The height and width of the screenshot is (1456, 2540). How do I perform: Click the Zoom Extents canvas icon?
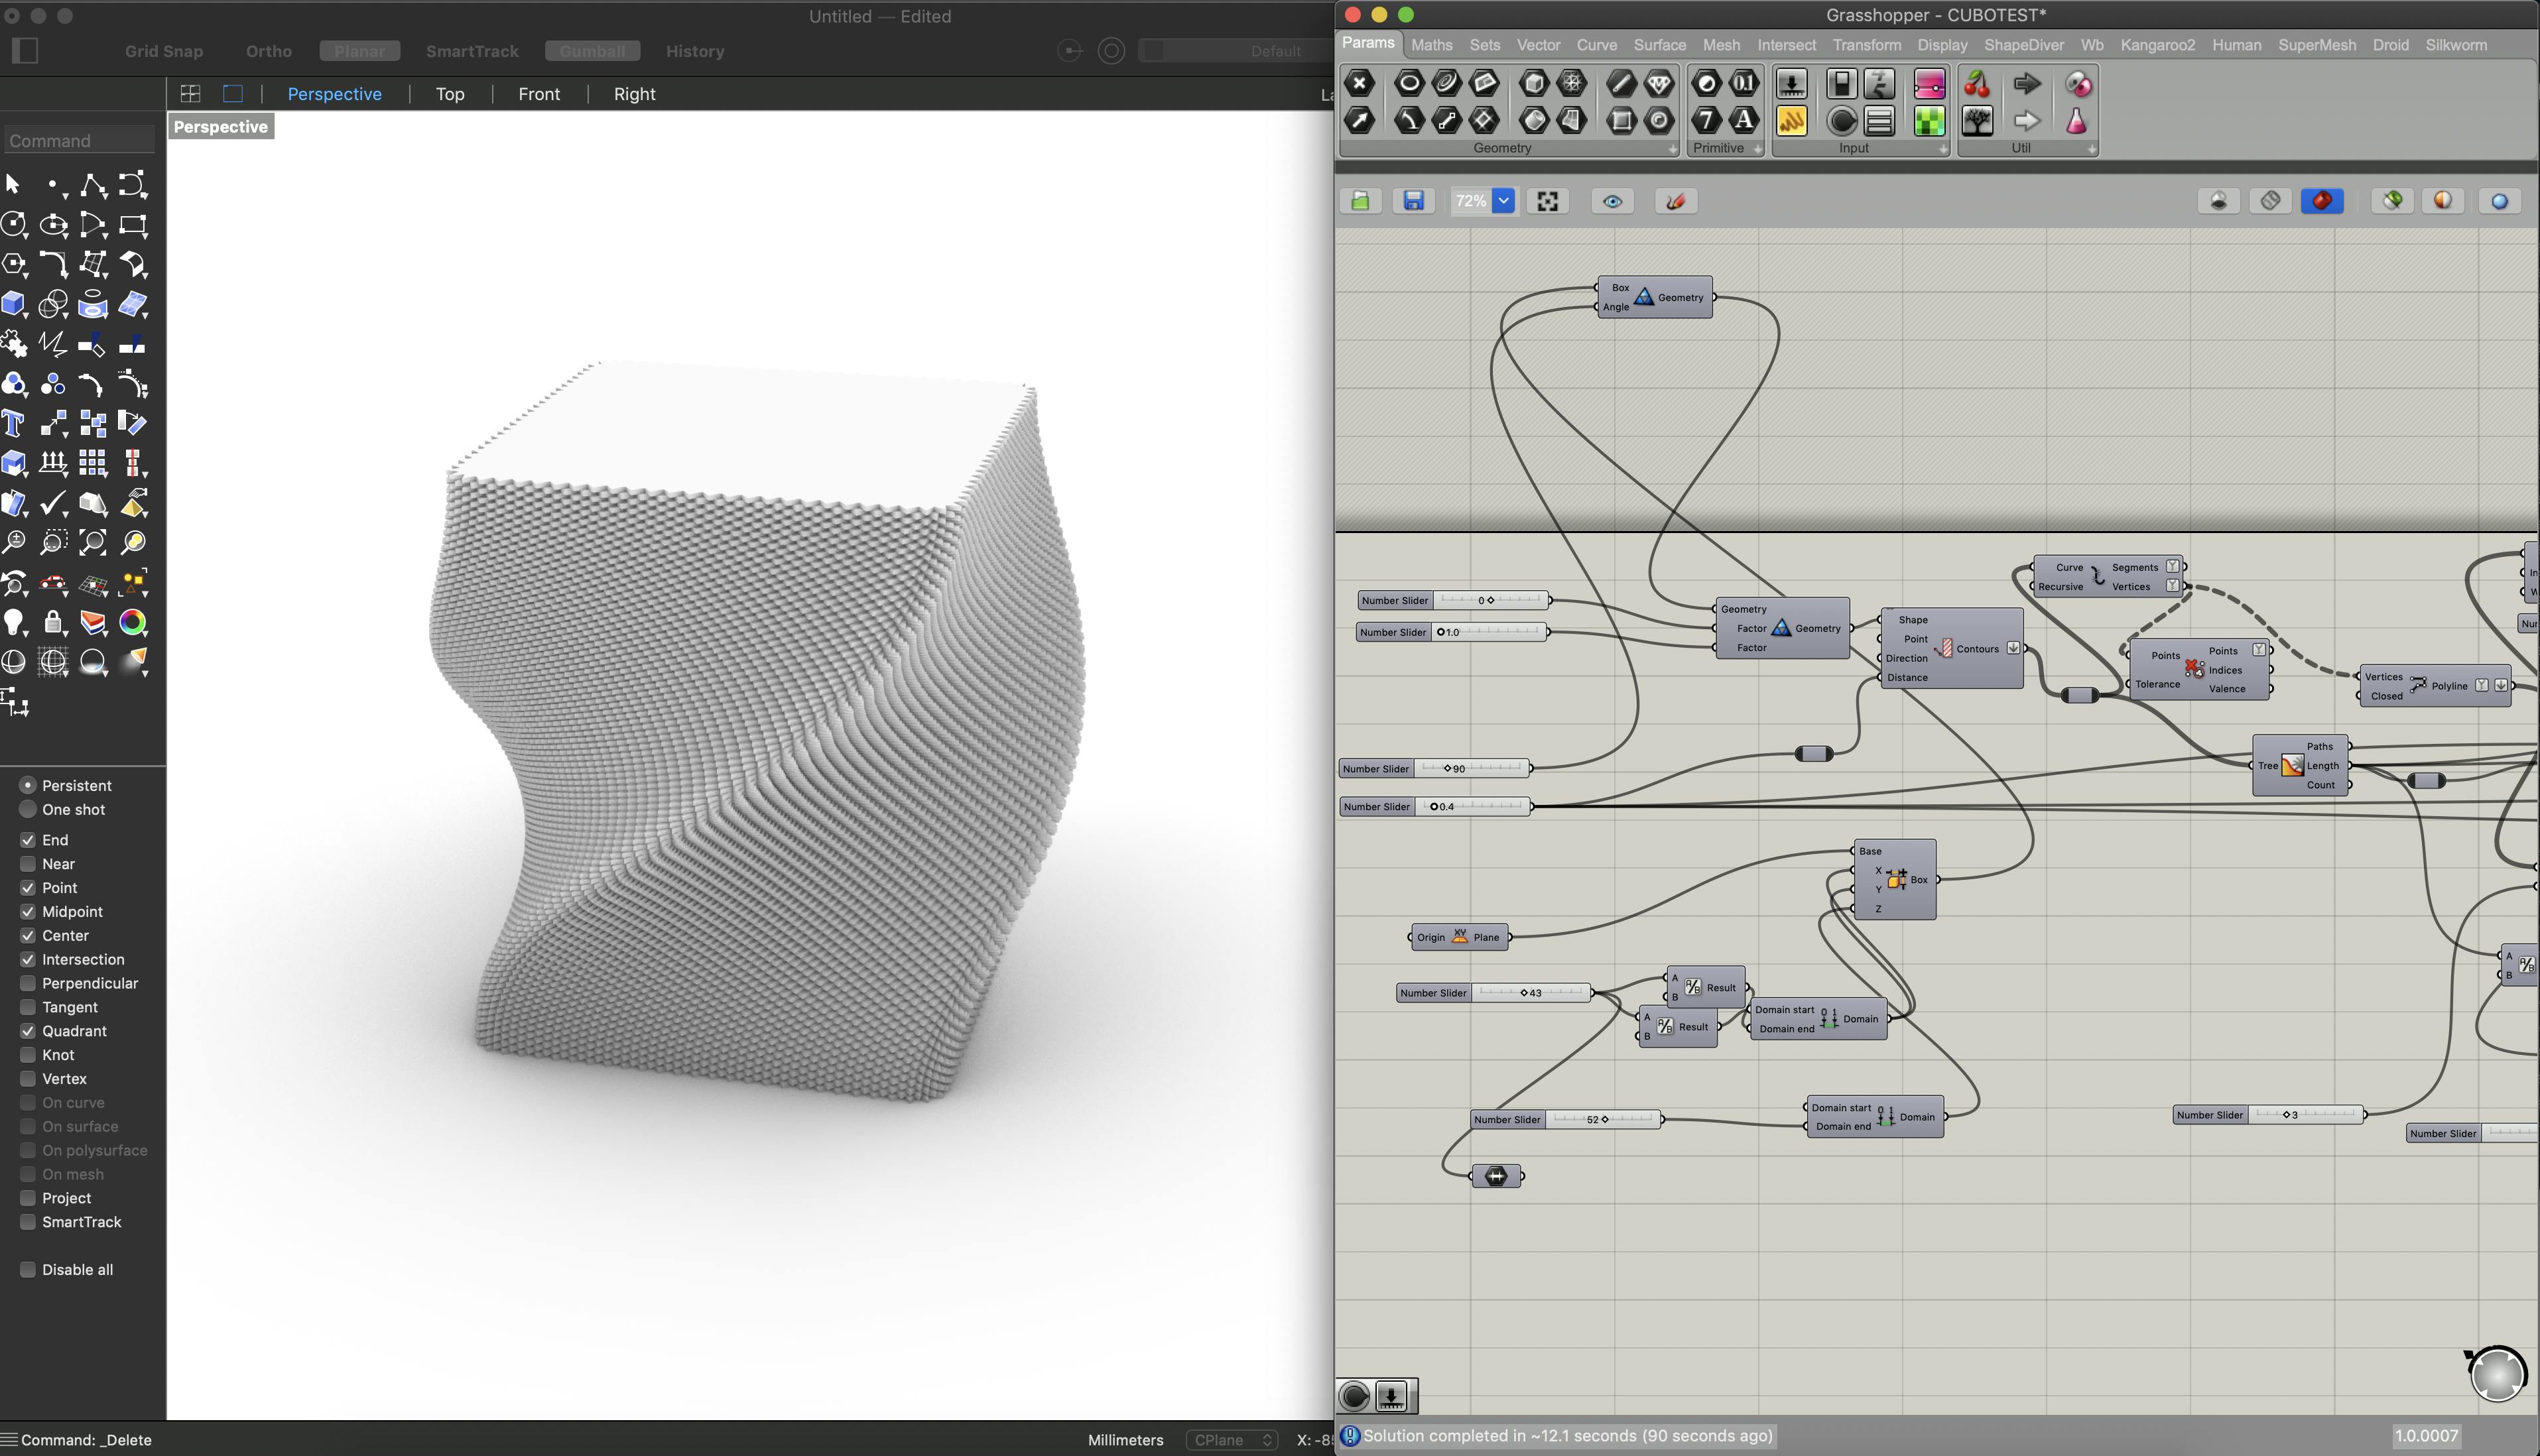(x=1547, y=201)
